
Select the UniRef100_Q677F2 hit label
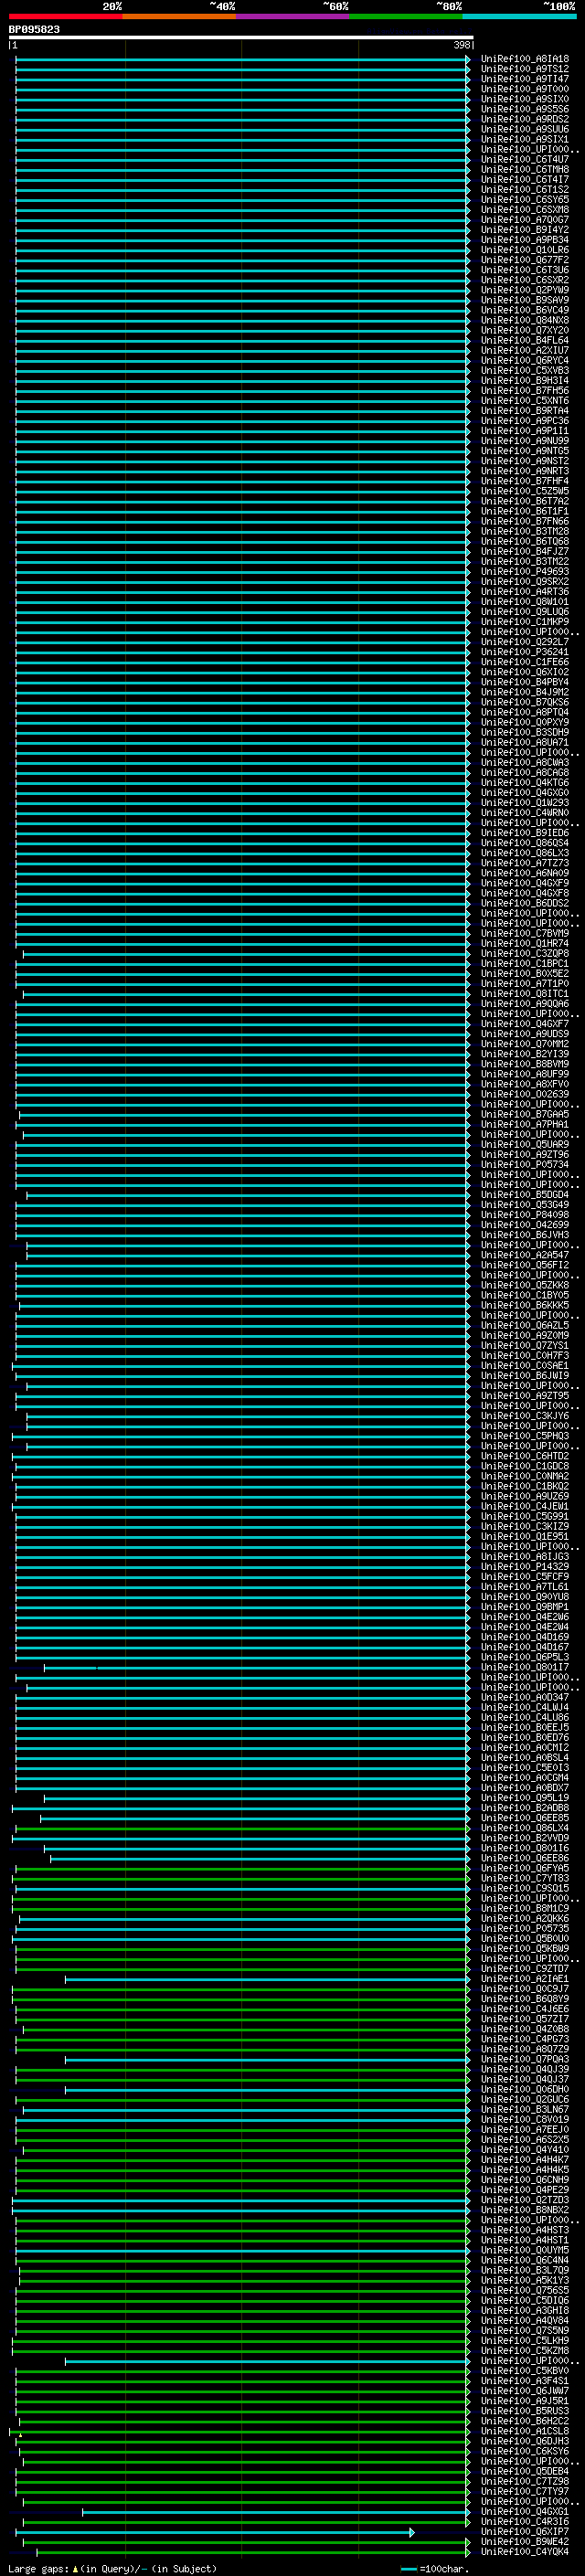click(525, 259)
